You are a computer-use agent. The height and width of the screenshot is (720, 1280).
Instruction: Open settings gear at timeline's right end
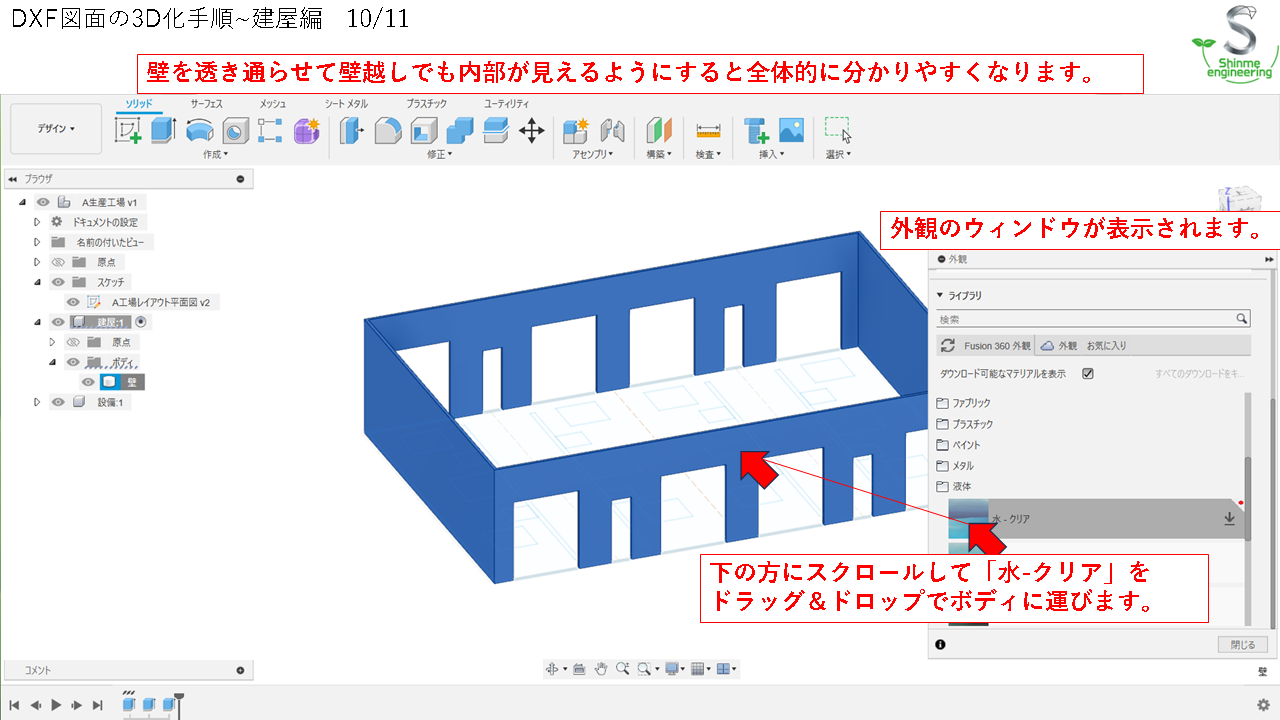coord(1263,704)
